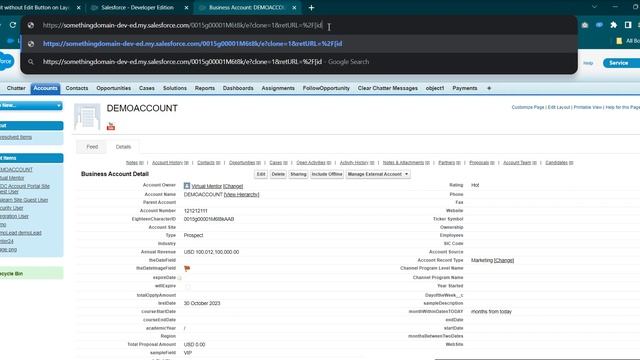The height and width of the screenshot is (360, 640).
Task: Open the Assignments tab
Action: pos(278,88)
